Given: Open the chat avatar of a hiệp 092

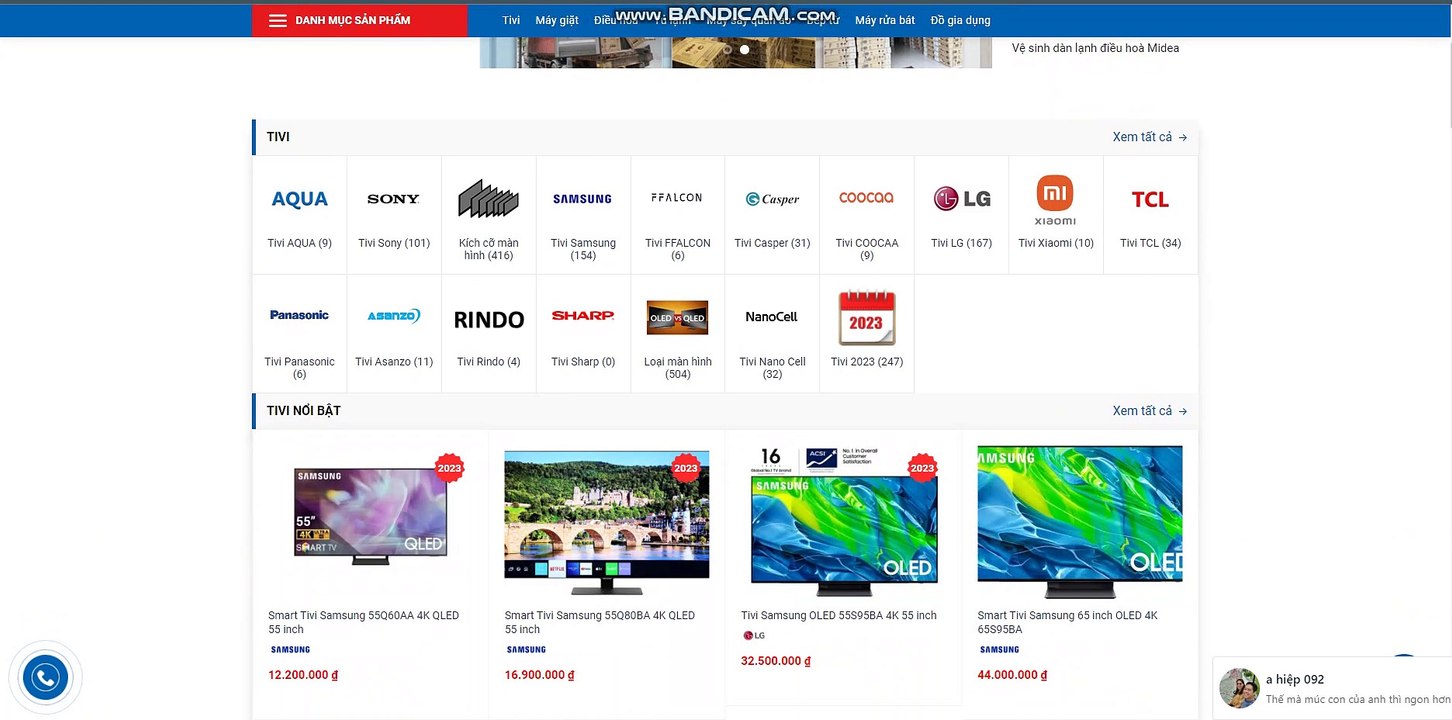Looking at the screenshot, I should [1239, 688].
